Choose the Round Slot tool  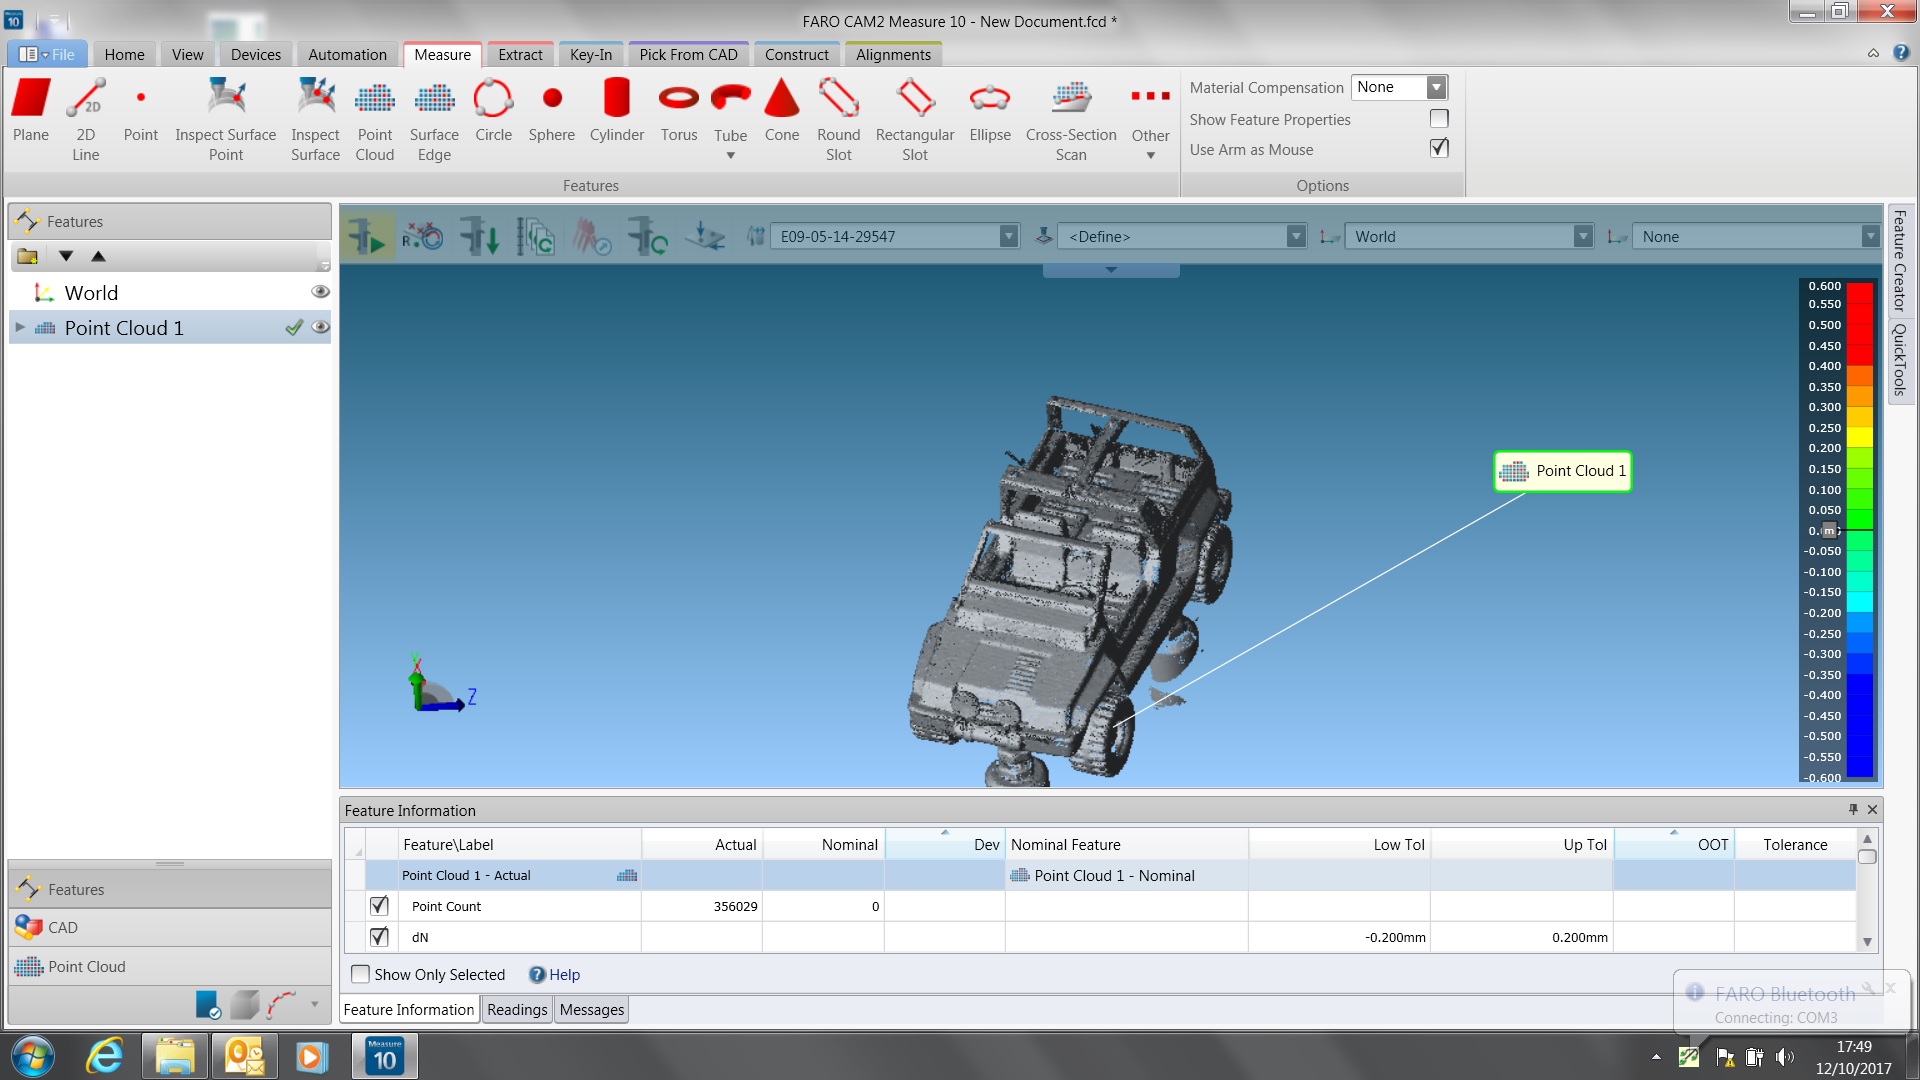pos(839,120)
